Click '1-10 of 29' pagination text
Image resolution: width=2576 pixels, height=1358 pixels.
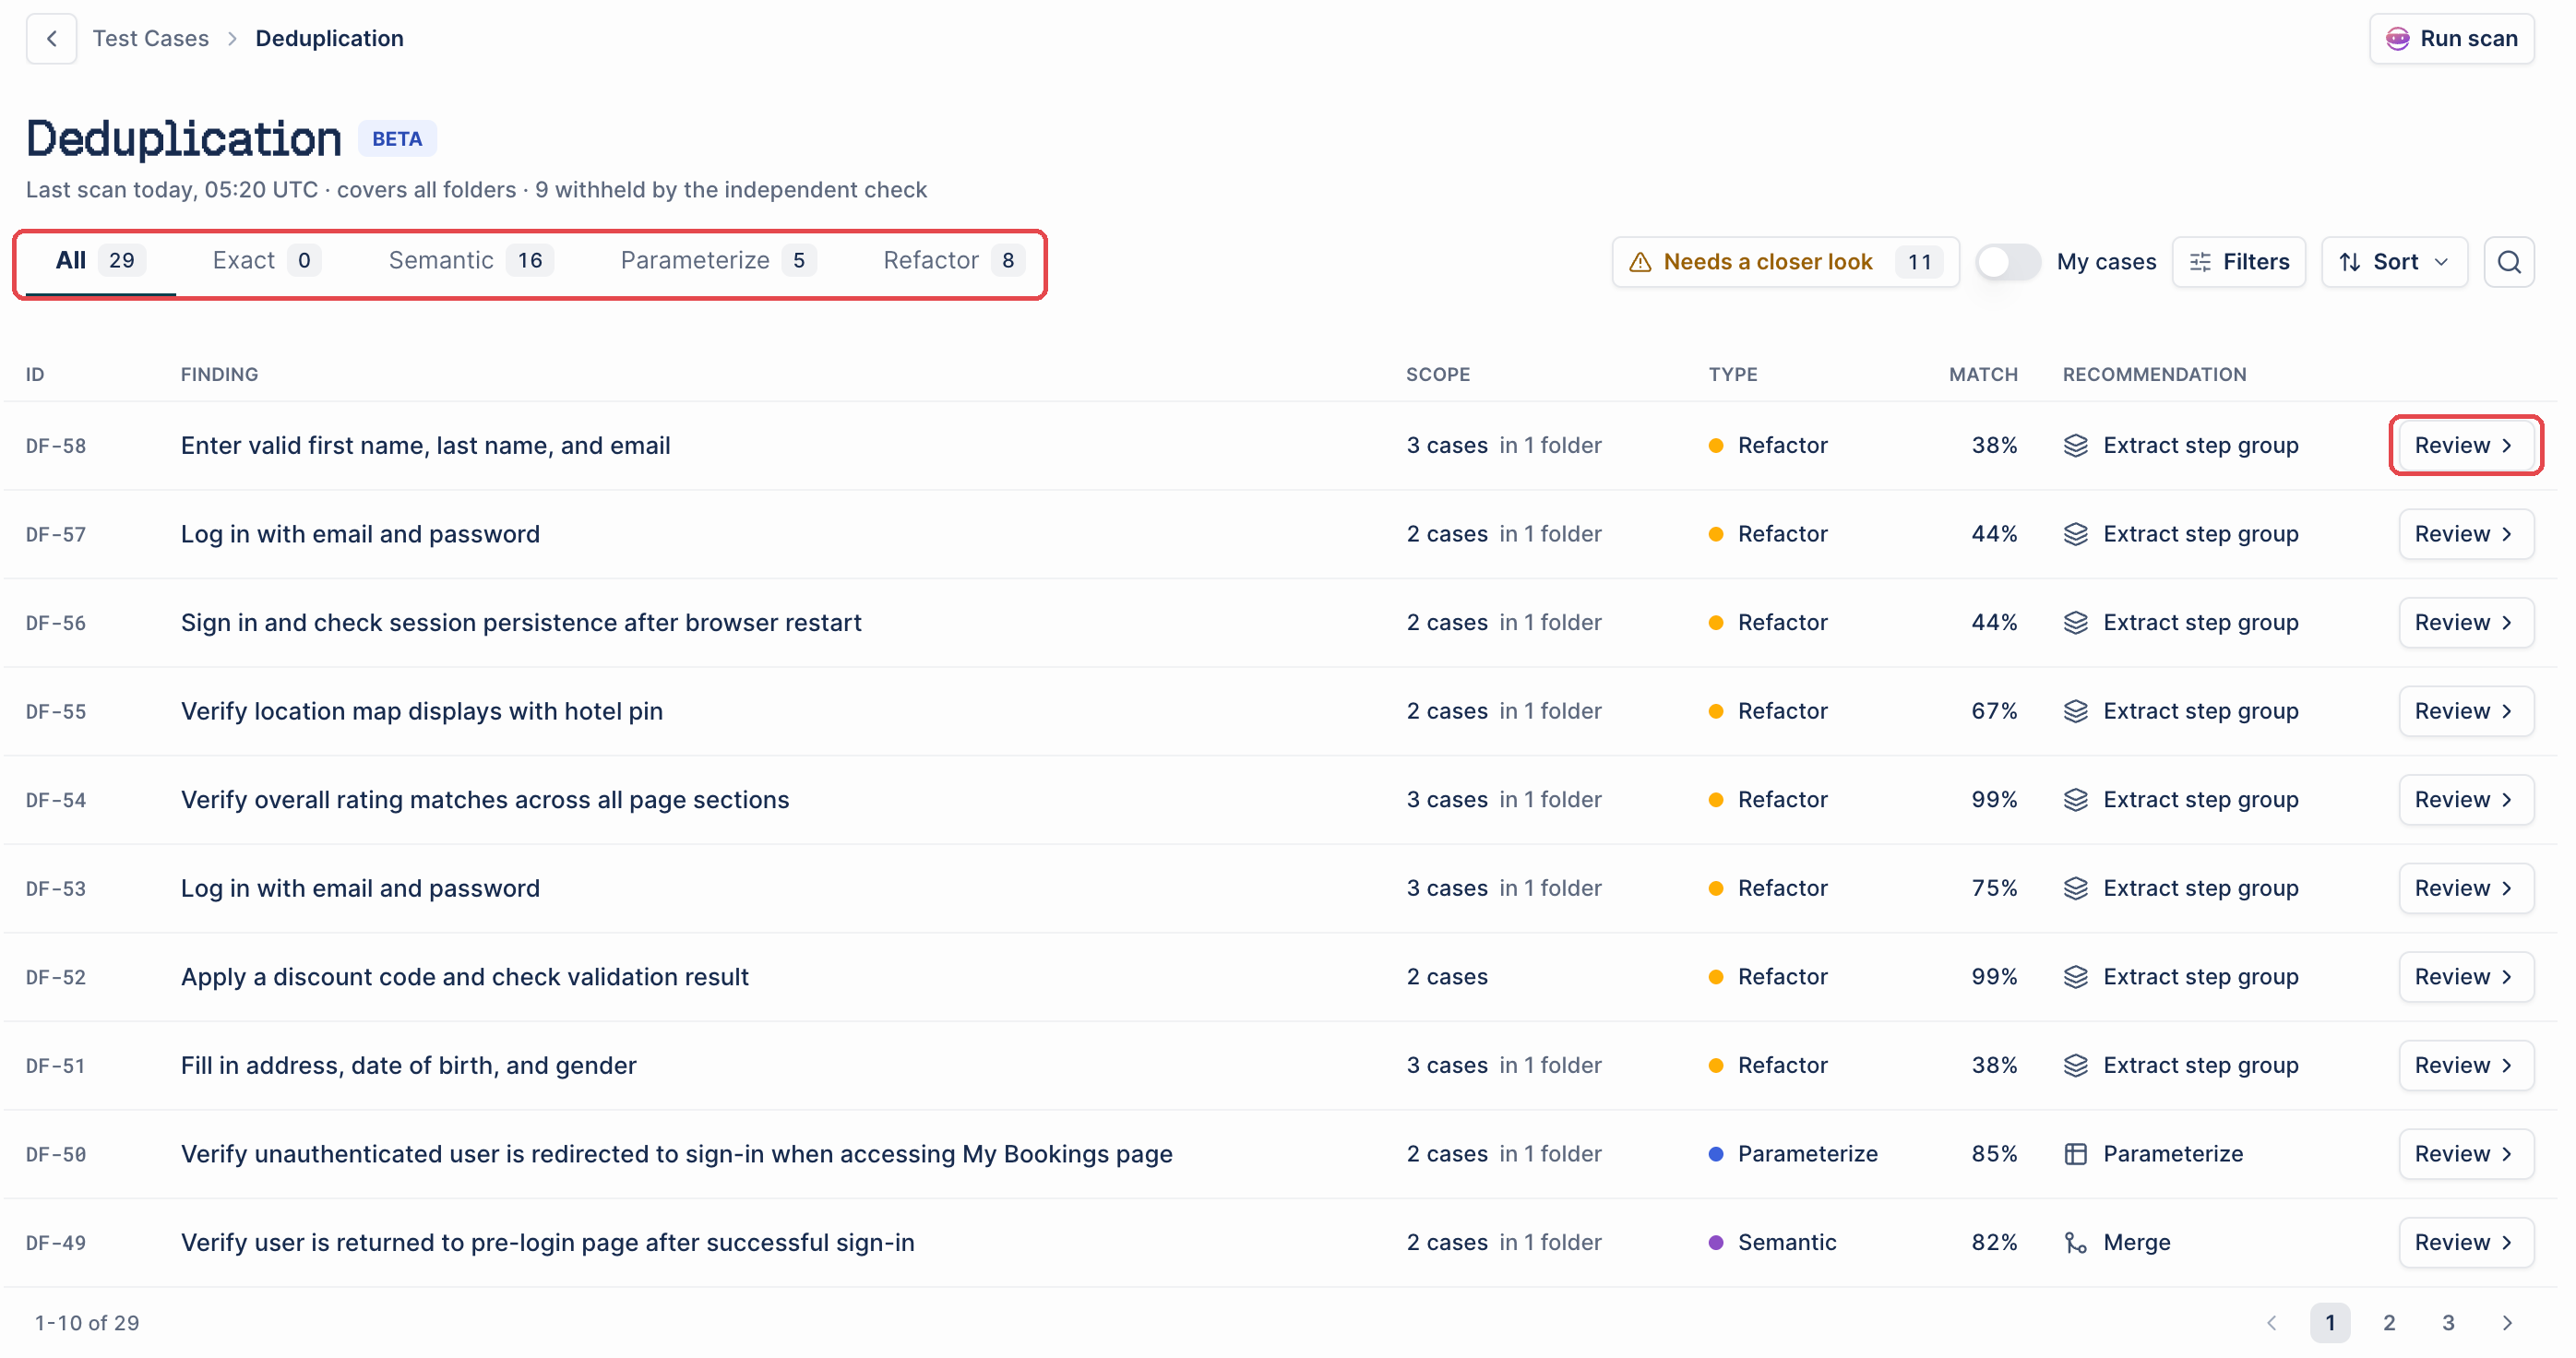point(87,1322)
